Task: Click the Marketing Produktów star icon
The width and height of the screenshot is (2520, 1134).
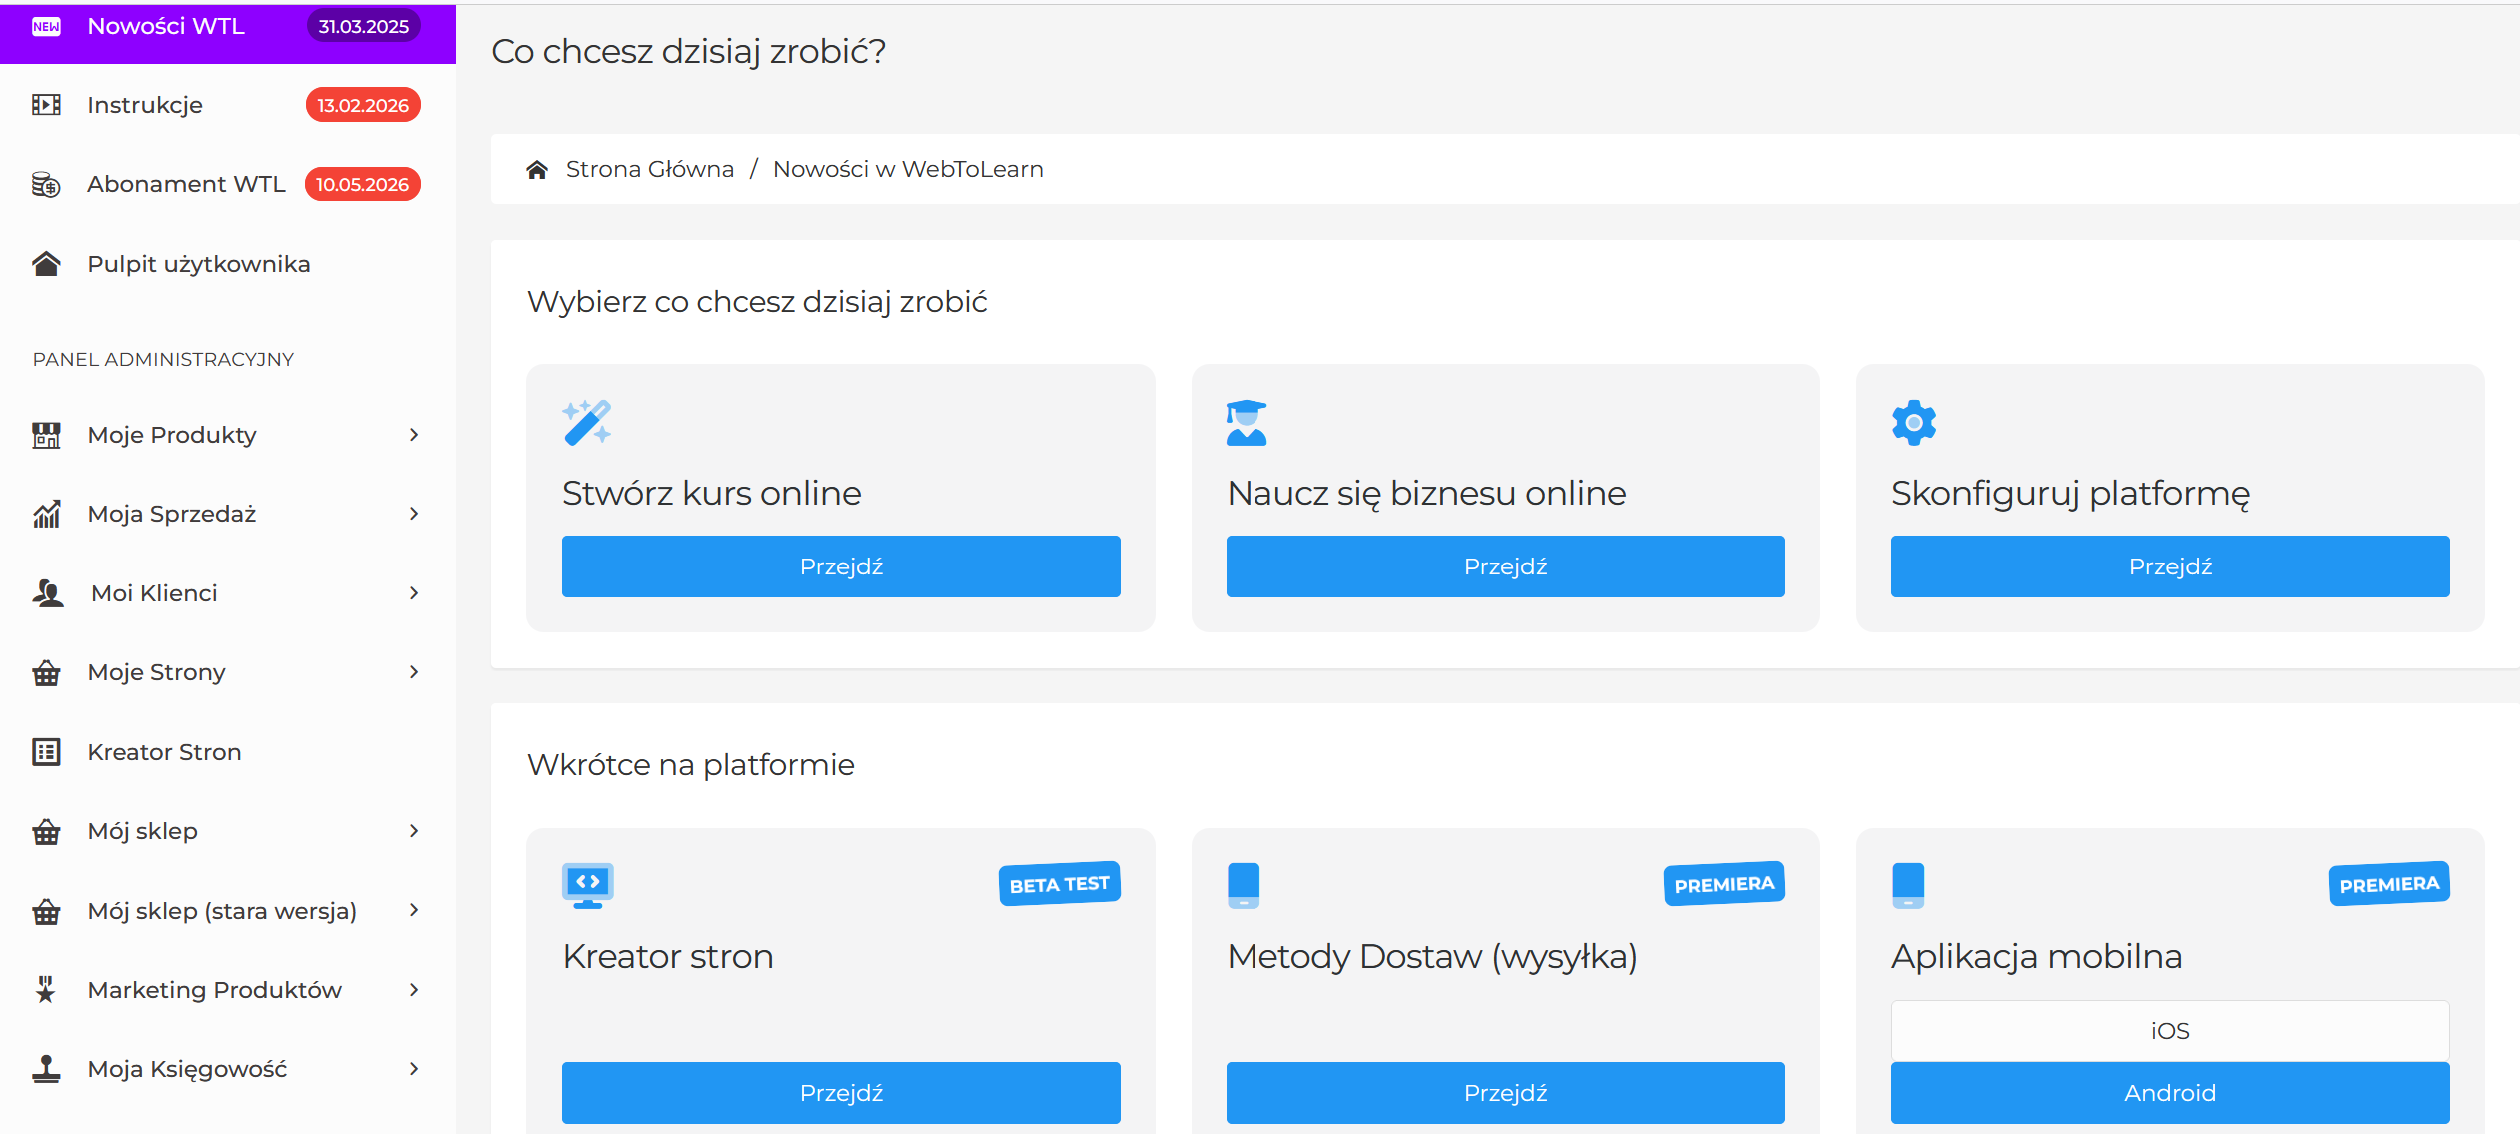Action: 46,989
